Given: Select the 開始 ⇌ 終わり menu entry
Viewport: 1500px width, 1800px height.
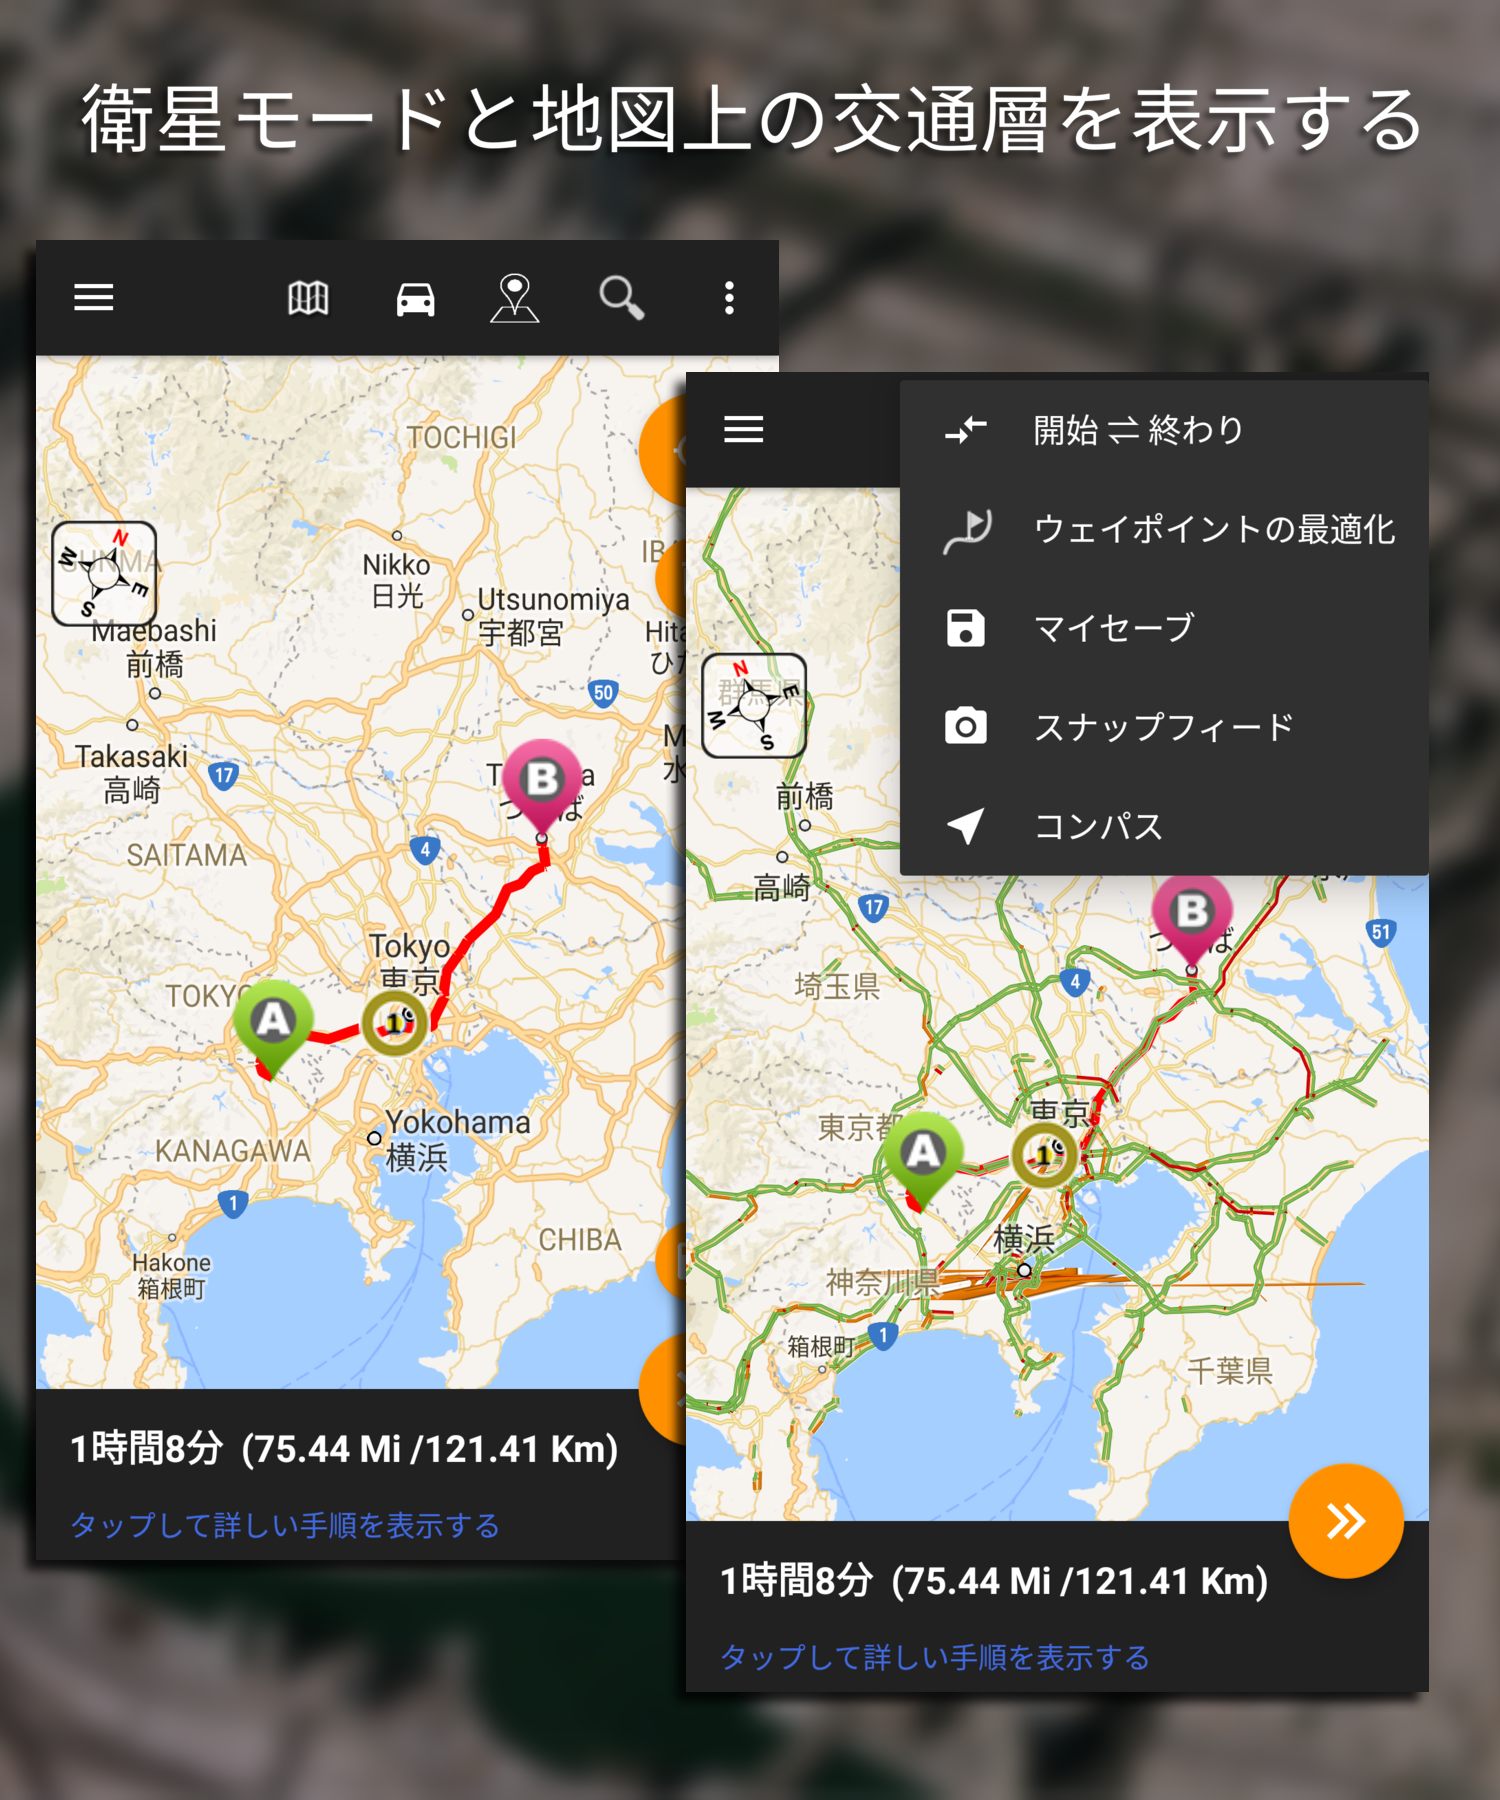Looking at the screenshot, I should [1164, 430].
